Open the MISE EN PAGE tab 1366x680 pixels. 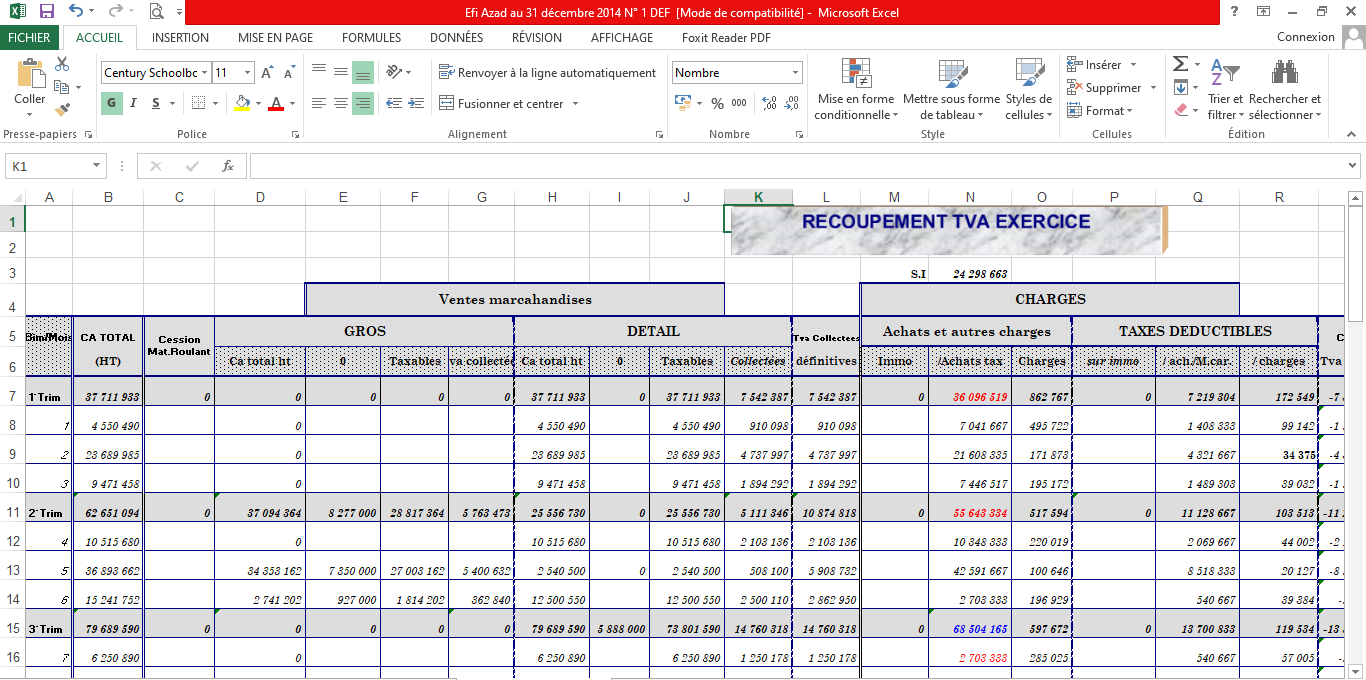coord(275,38)
